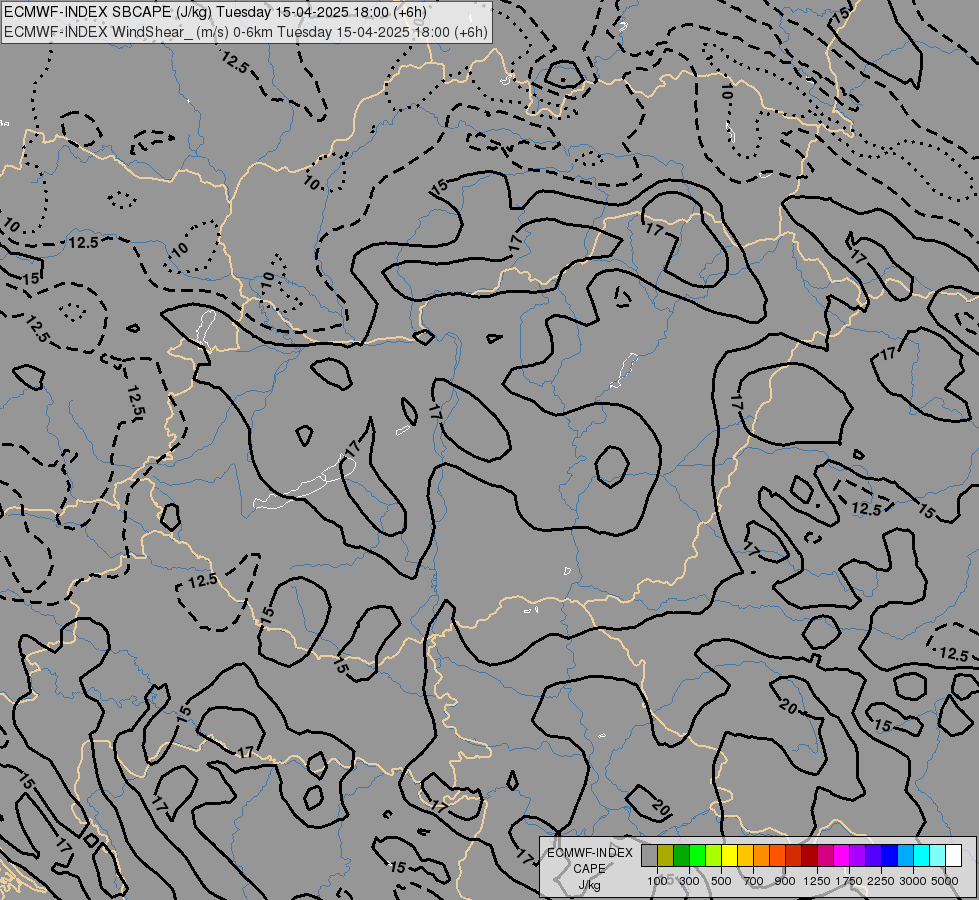
Task: Click the 1750 legend value
Action: point(849,881)
